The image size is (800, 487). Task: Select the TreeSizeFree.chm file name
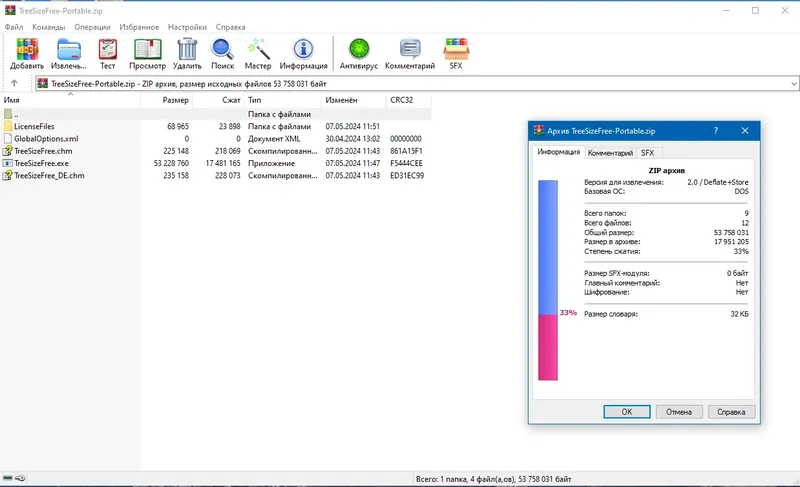click(x=43, y=151)
